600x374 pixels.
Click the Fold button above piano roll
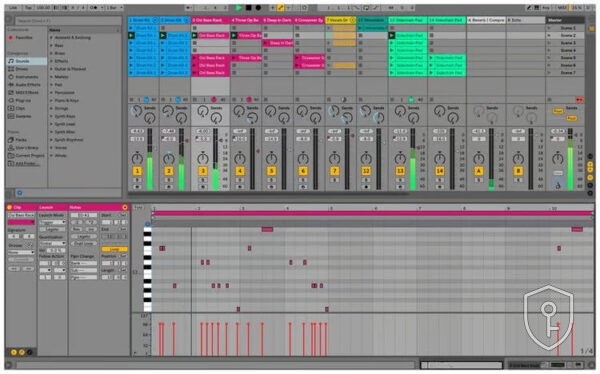click(x=138, y=207)
